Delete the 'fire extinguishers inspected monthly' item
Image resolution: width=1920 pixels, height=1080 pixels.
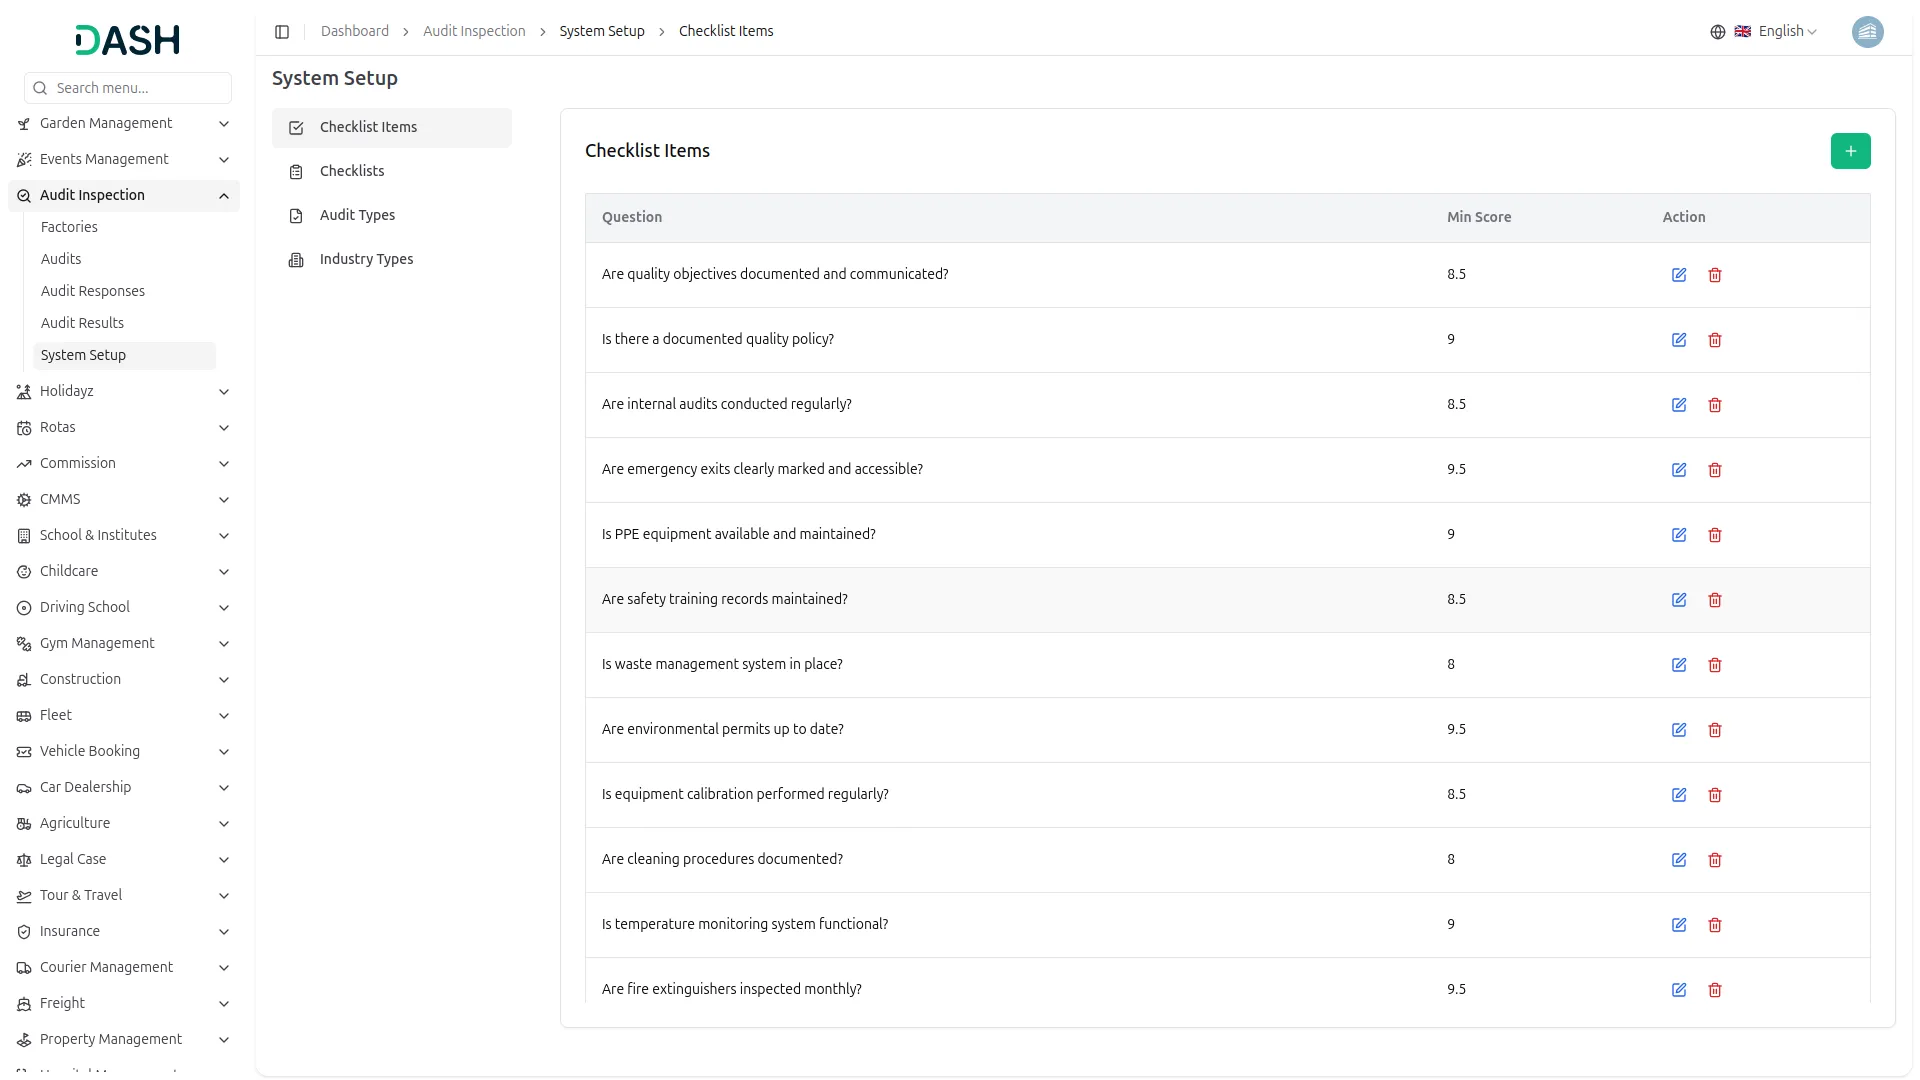(x=1715, y=990)
